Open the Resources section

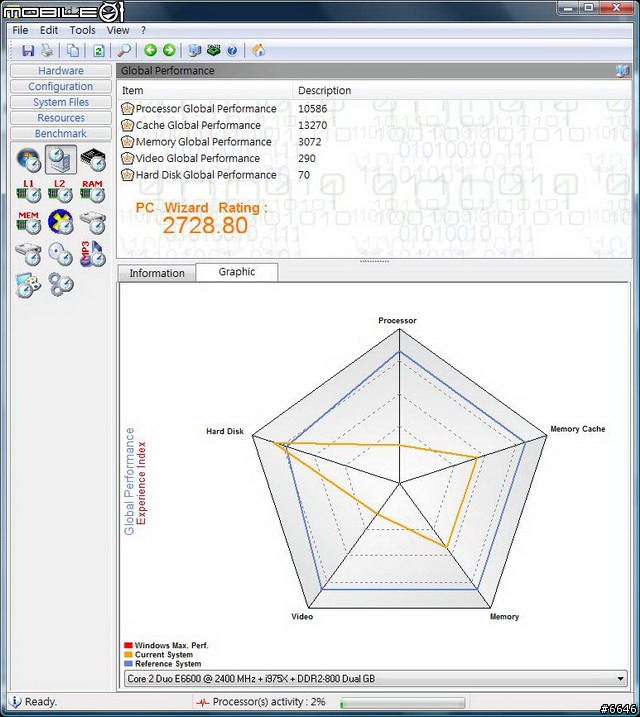coord(61,118)
